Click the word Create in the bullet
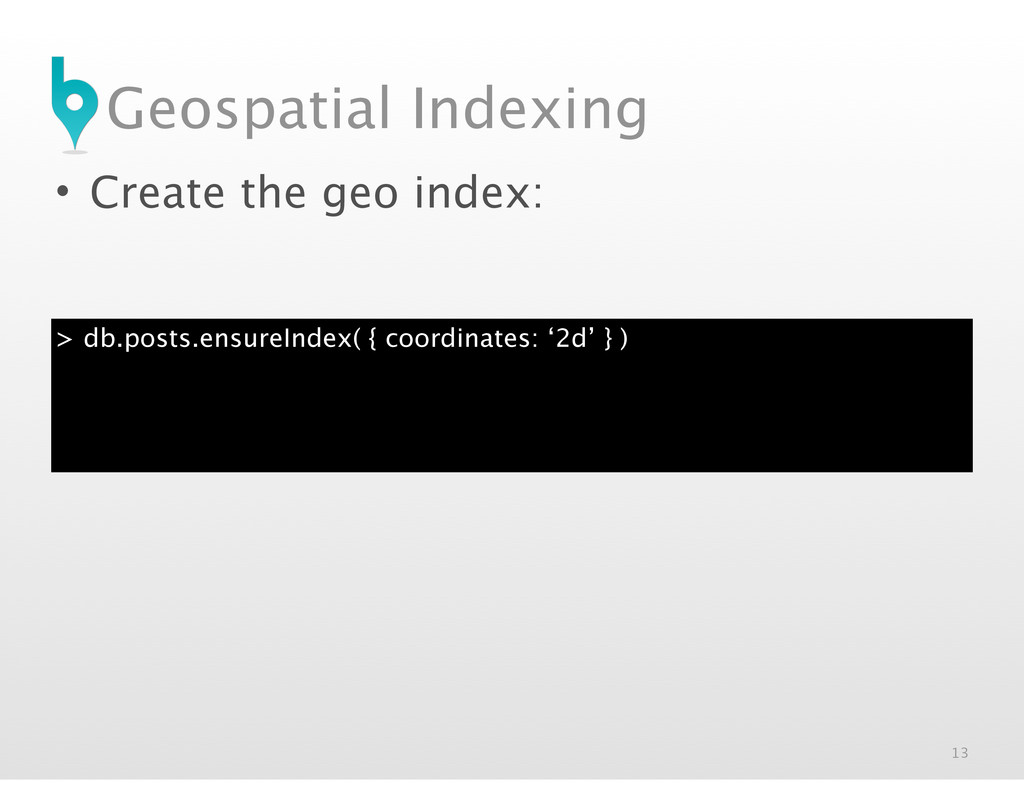1024x791 pixels. [x=157, y=193]
